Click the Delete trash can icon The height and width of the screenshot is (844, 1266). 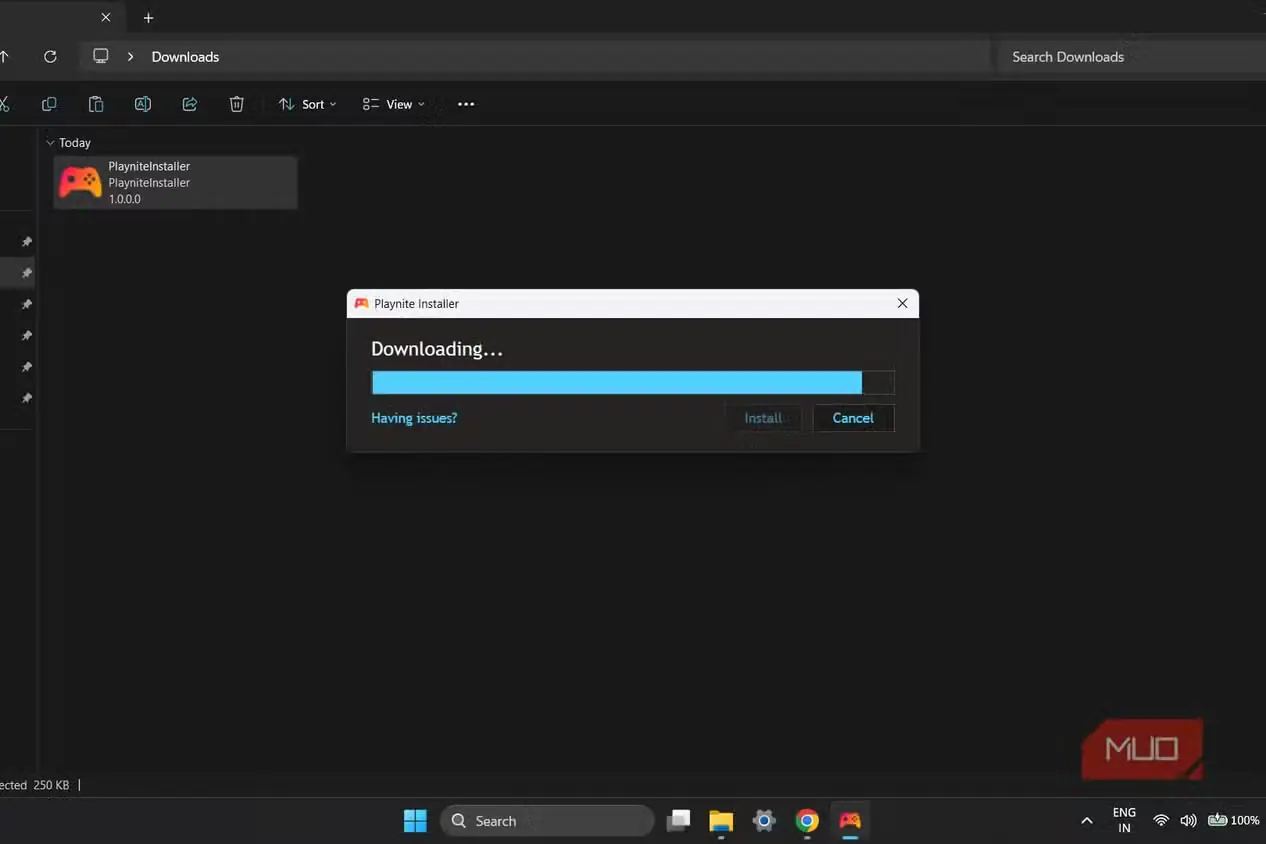pyautogui.click(x=236, y=104)
